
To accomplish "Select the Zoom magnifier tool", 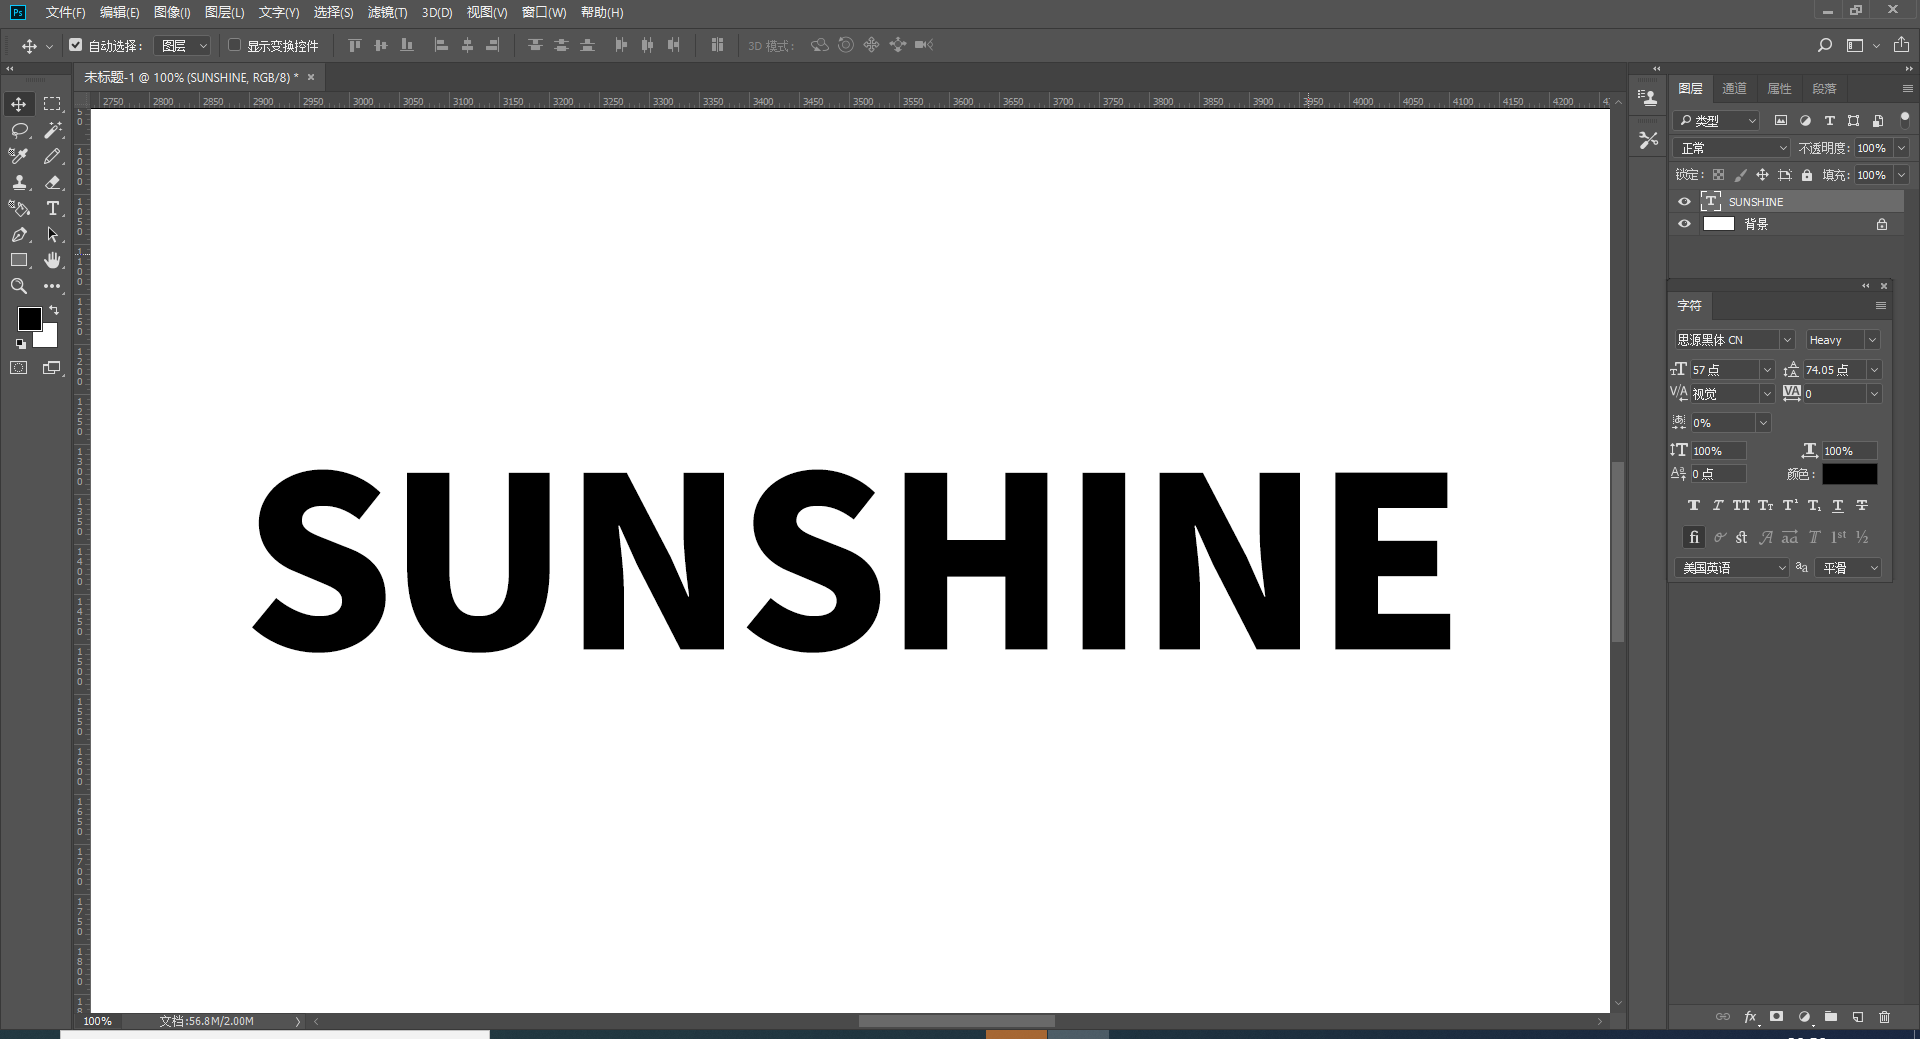I will 19,286.
